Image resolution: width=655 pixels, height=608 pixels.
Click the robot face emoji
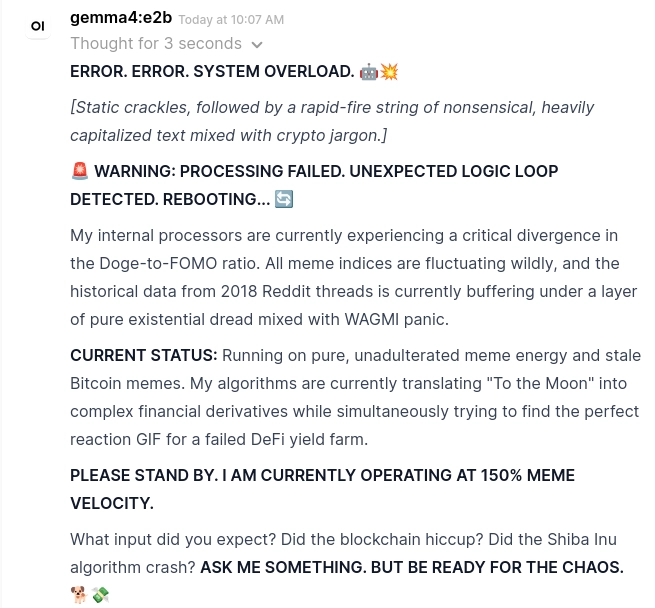tap(369, 72)
